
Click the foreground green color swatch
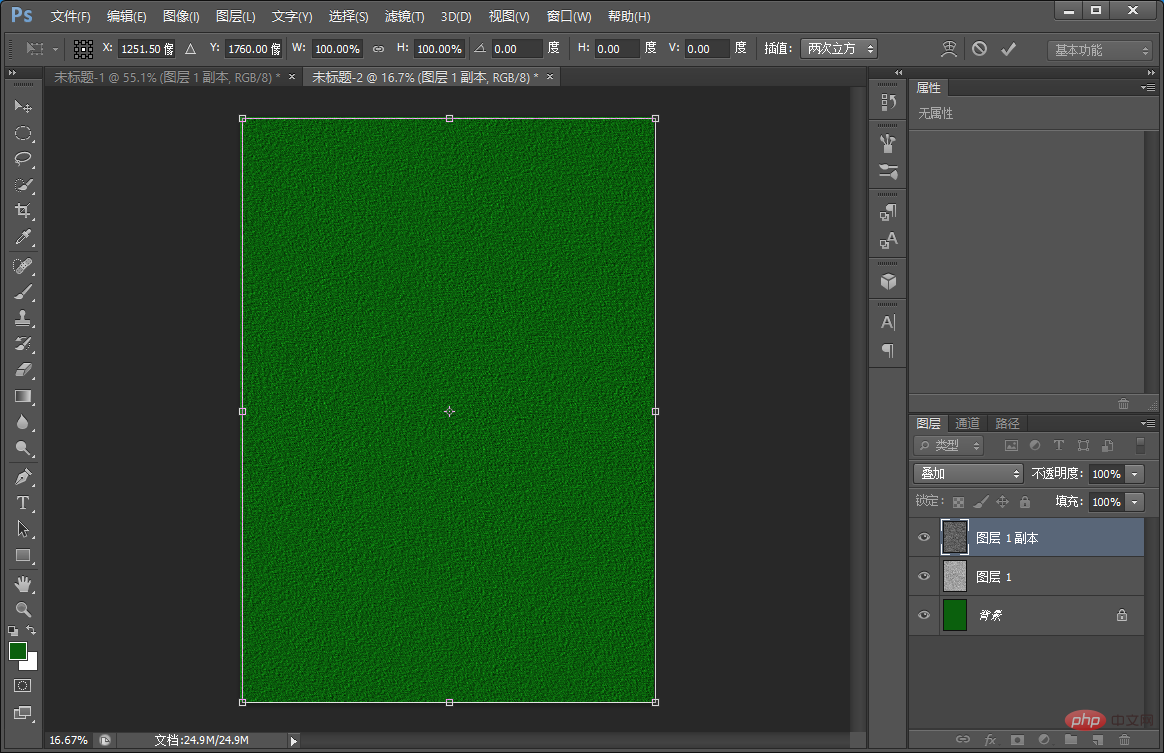click(18, 651)
